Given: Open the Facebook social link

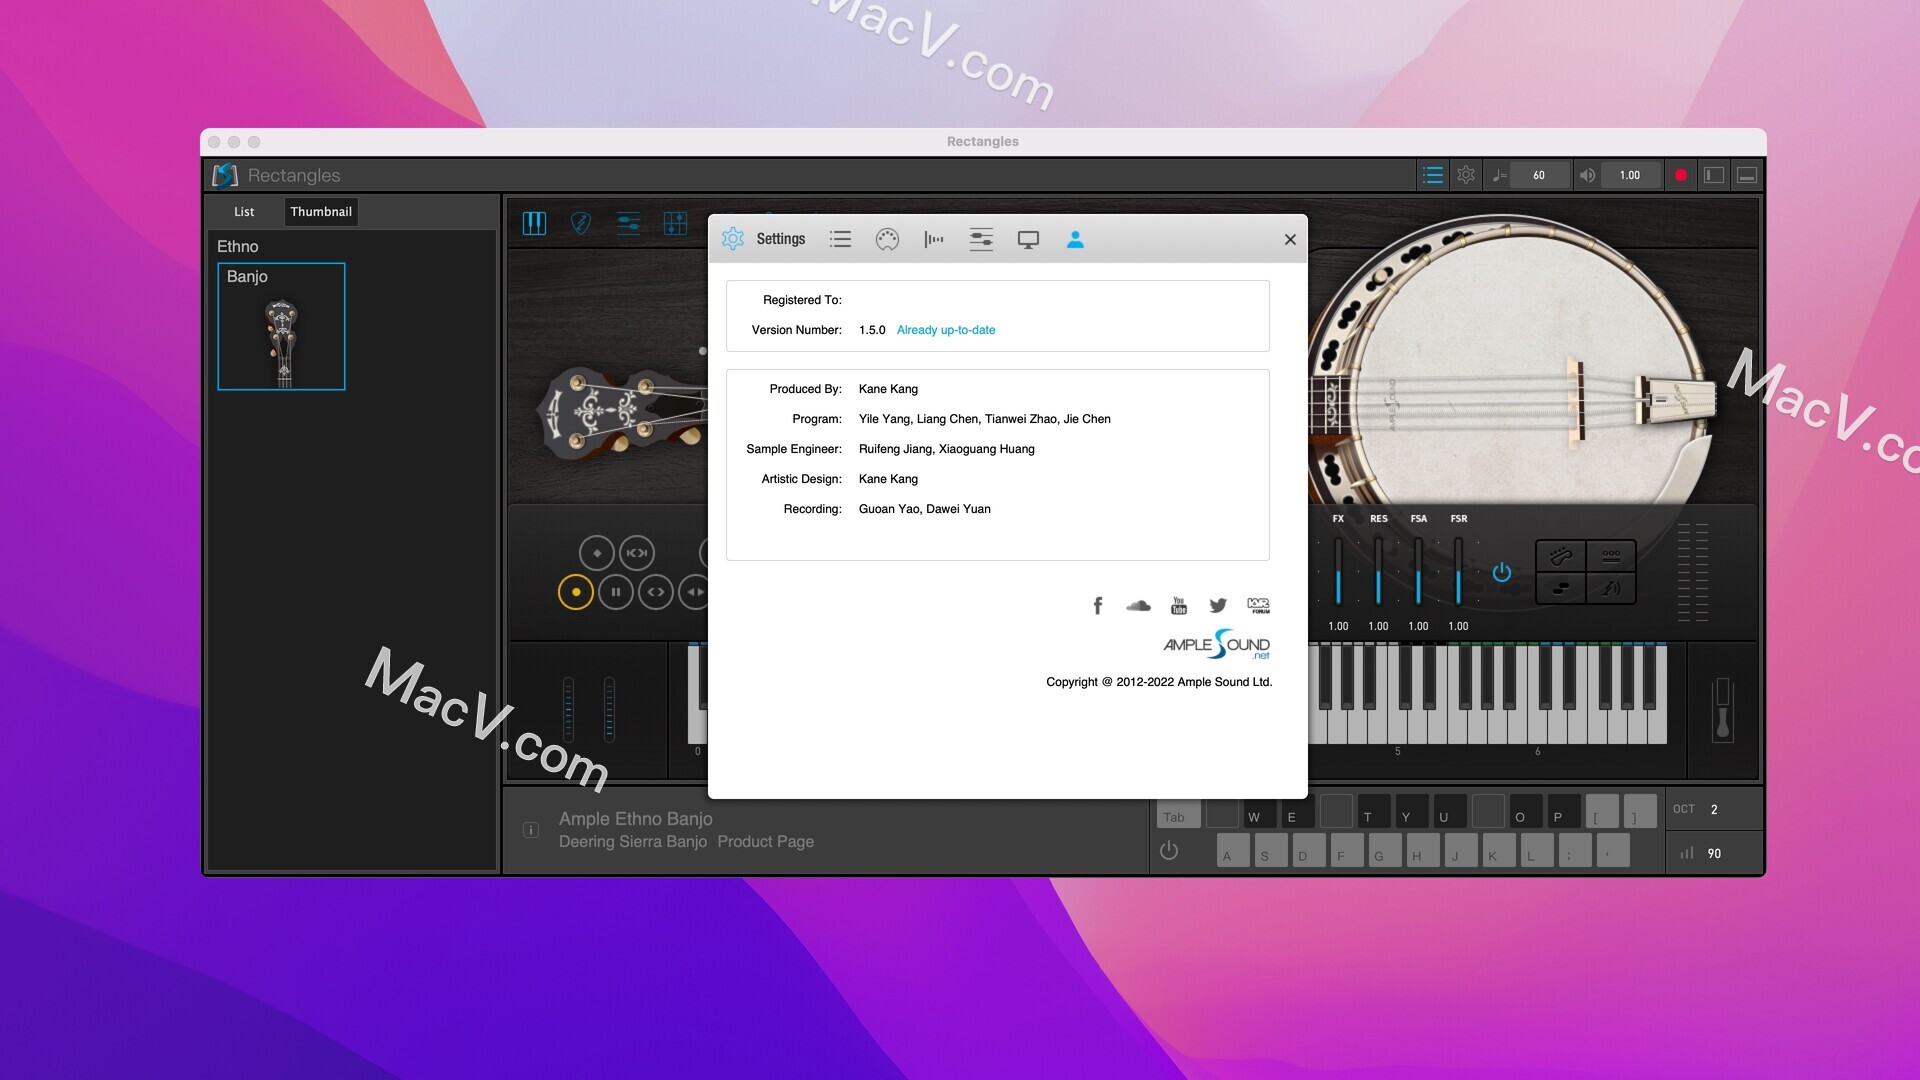Looking at the screenshot, I should pyautogui.click(x=1098, y=605).
